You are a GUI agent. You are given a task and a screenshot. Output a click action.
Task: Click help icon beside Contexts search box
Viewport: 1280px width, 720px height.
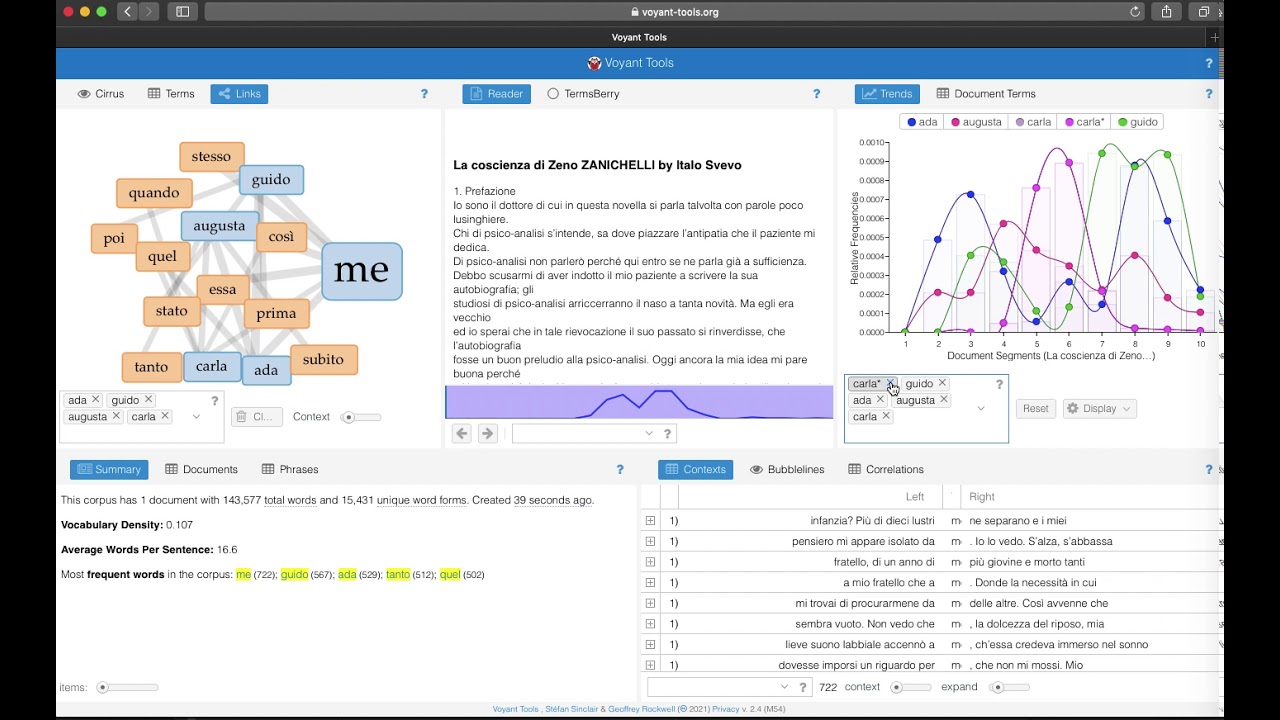point(803,687)
